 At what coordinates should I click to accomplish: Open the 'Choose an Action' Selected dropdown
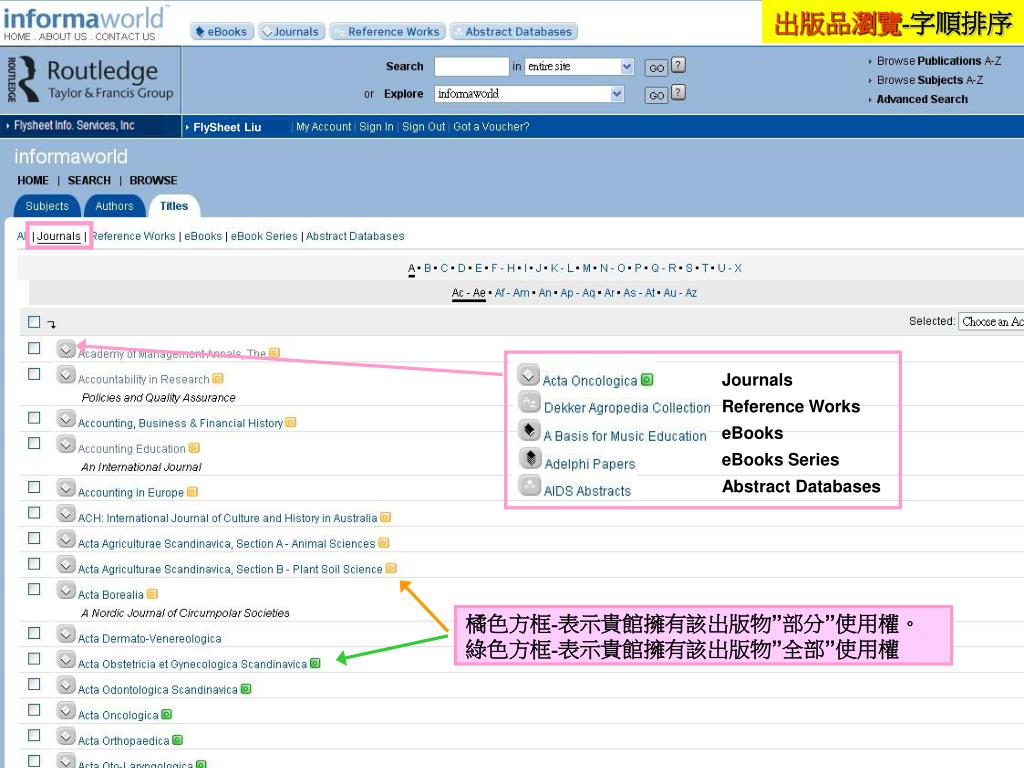point(991,321)
